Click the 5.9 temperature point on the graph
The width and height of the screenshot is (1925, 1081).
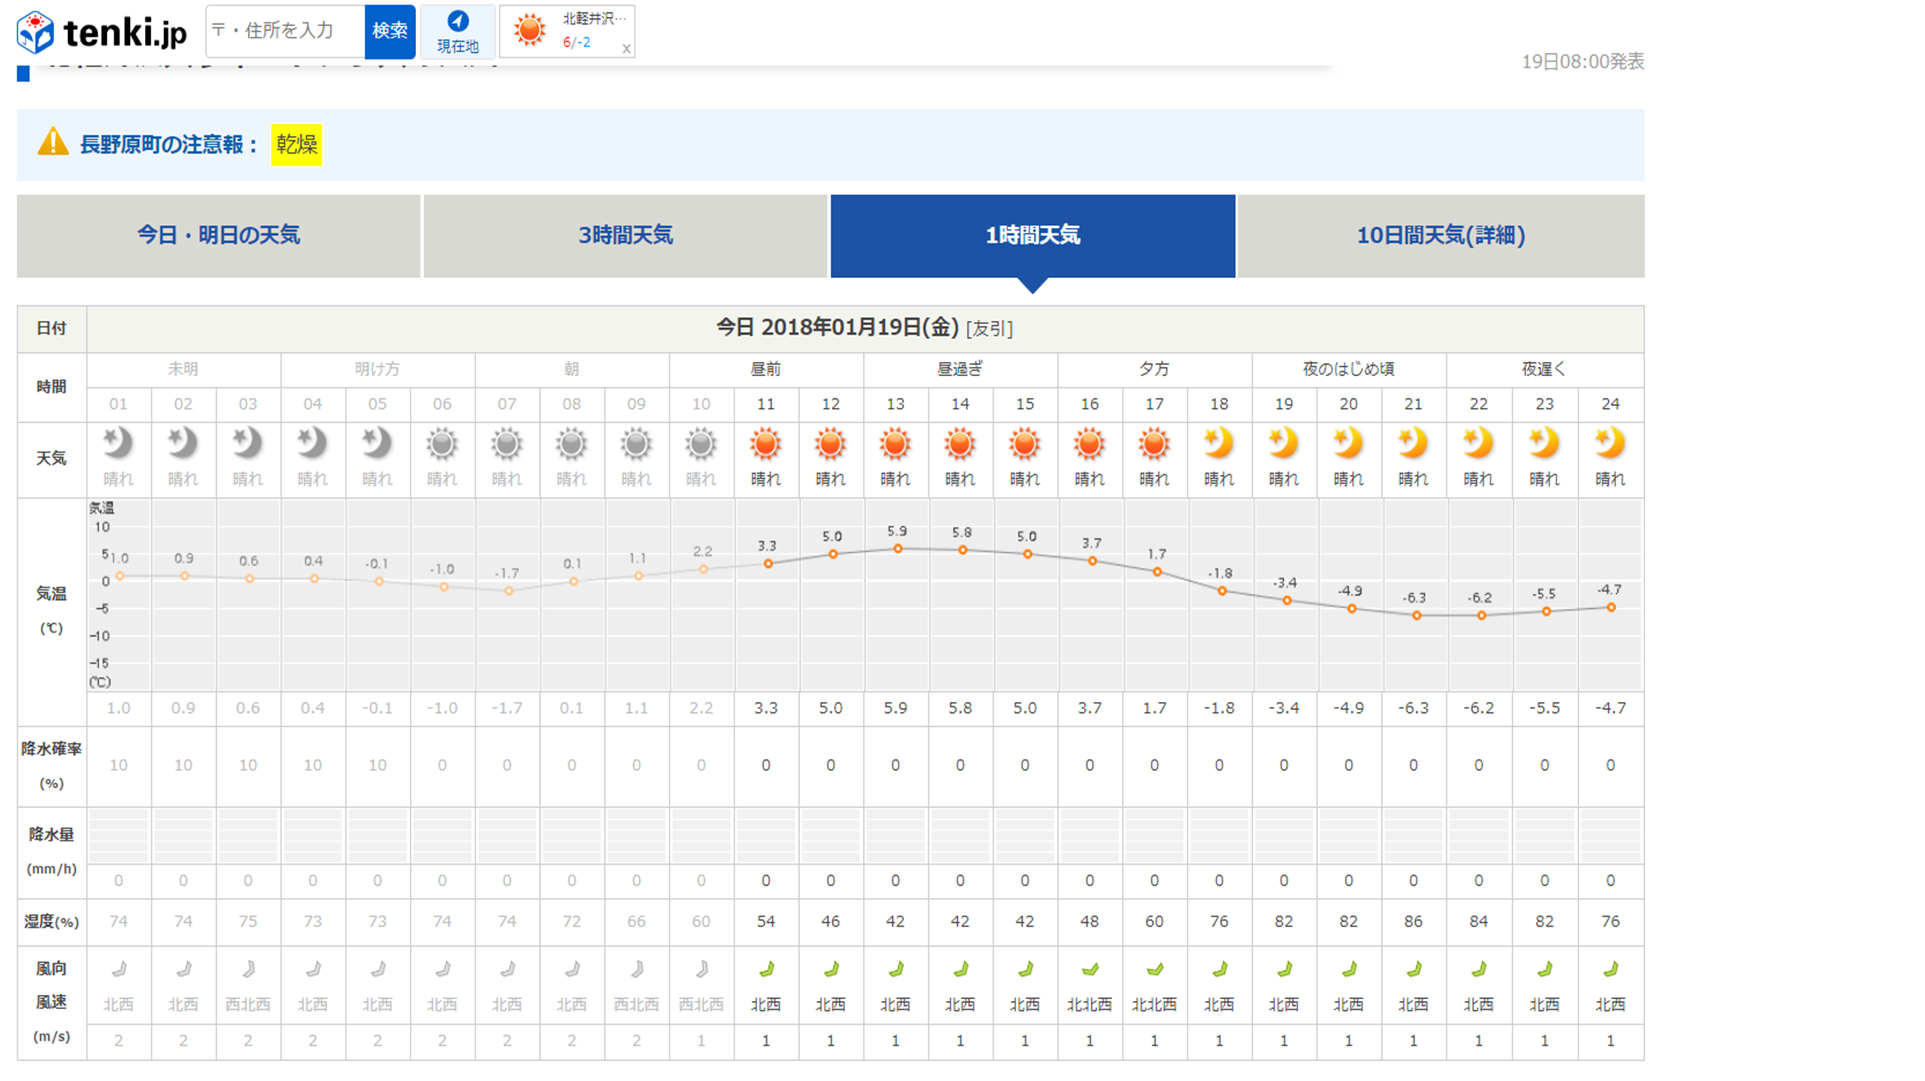898,549
